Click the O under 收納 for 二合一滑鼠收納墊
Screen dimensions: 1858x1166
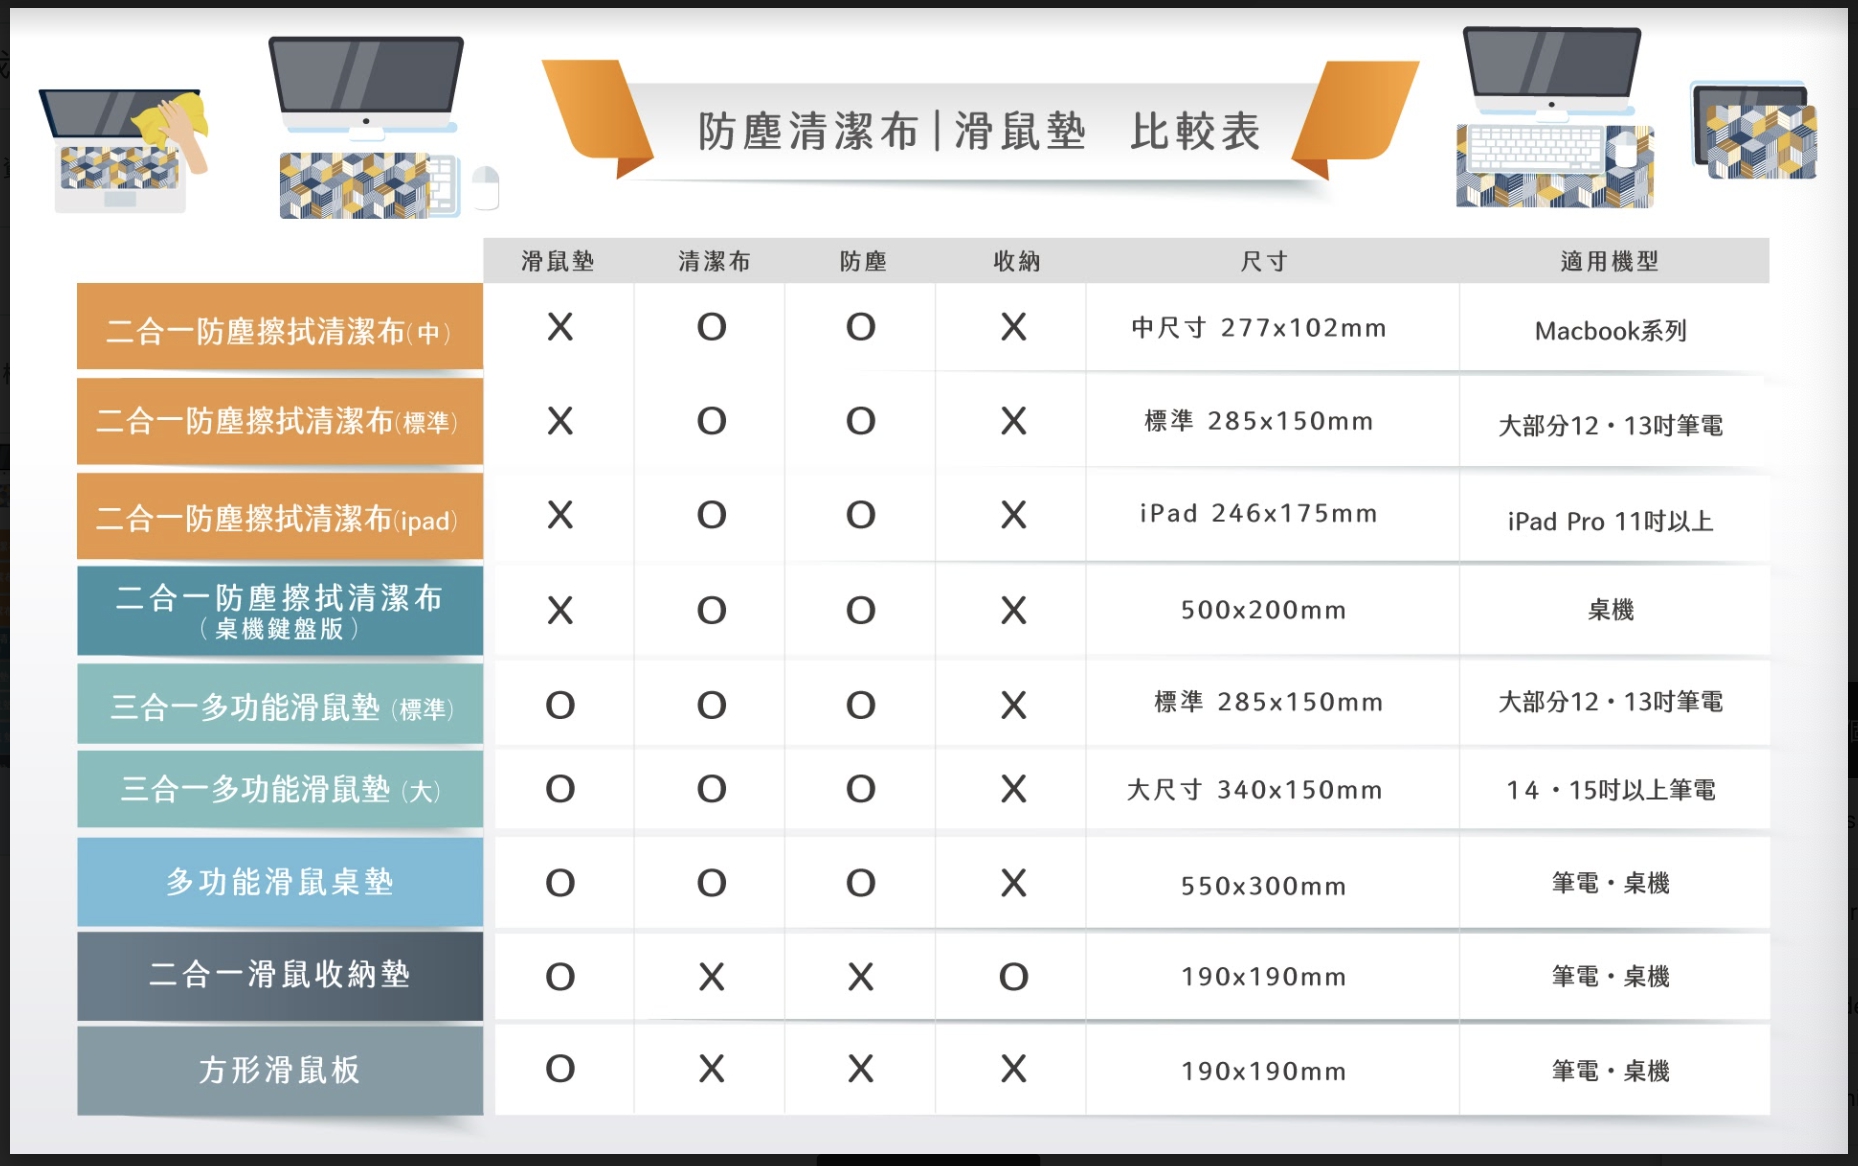[x=1013, y=977]
